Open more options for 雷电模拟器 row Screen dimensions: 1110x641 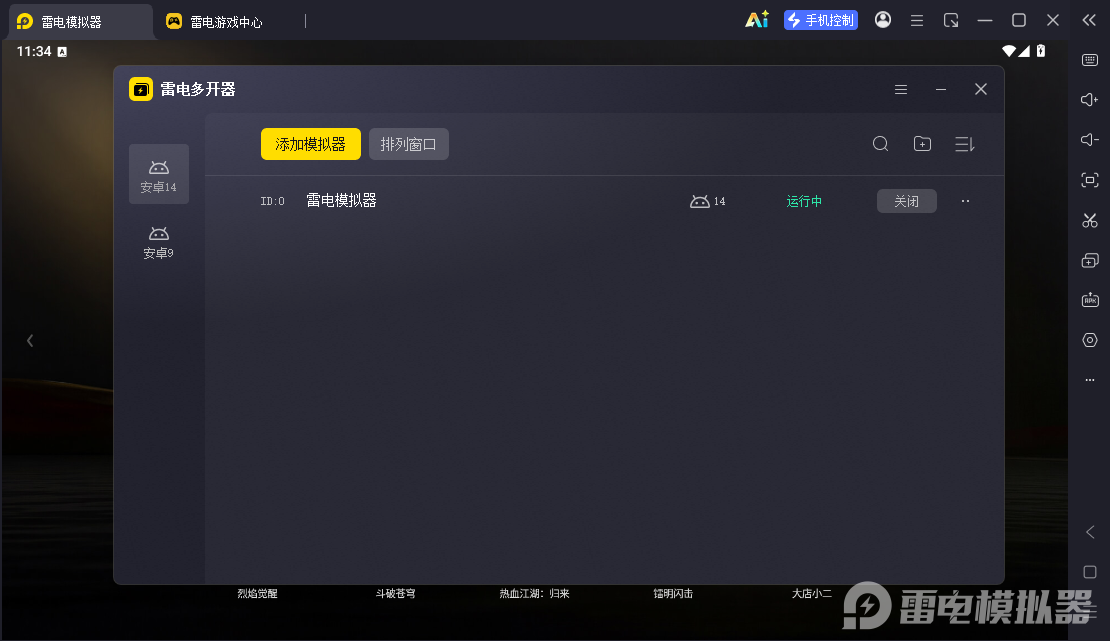[x=966, y=201]
